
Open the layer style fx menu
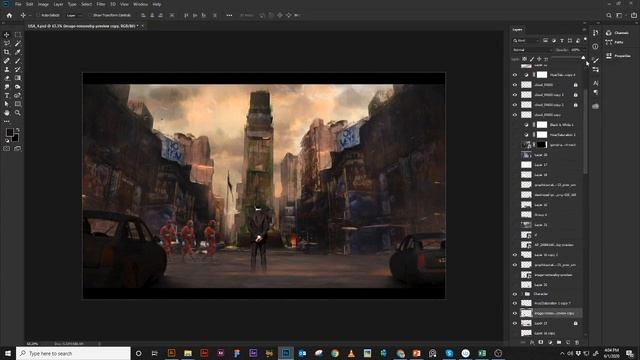click(532, 342)
